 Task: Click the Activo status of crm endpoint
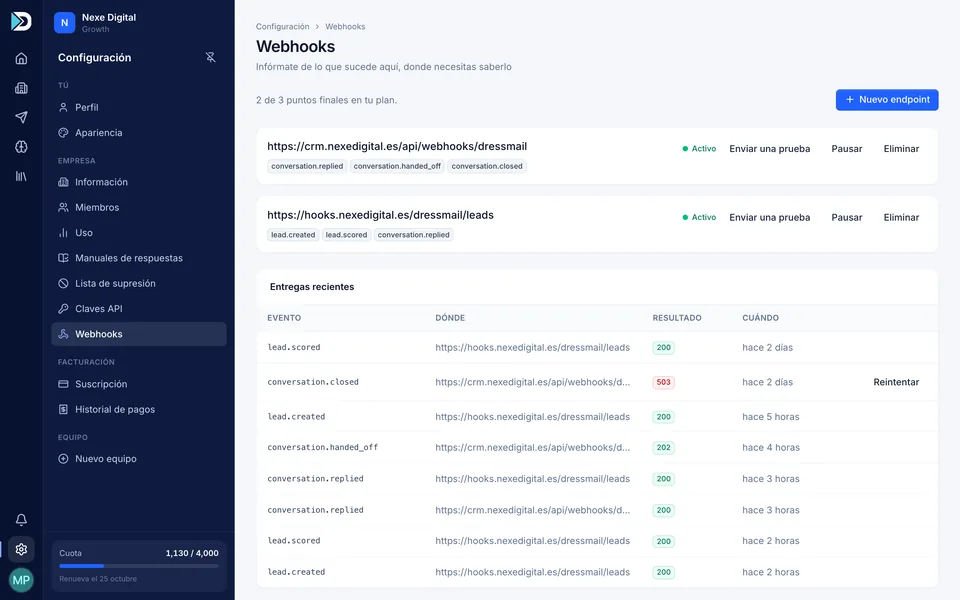699,149
